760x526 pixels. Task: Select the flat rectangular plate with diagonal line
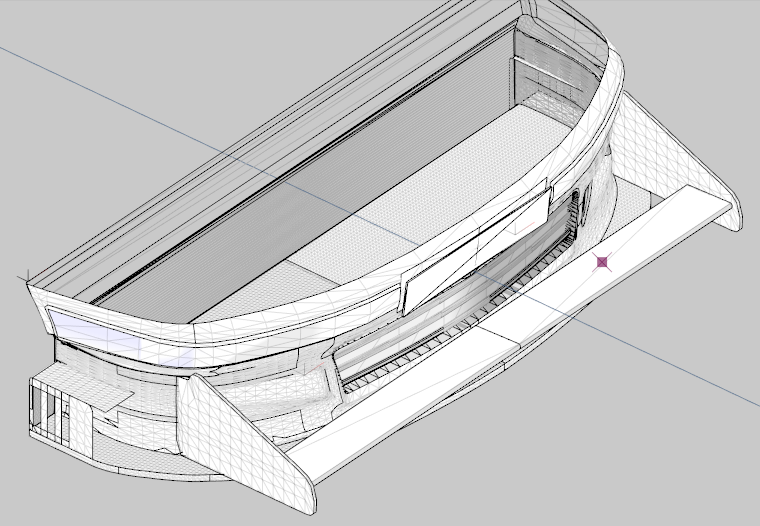[x=476, y=251]
